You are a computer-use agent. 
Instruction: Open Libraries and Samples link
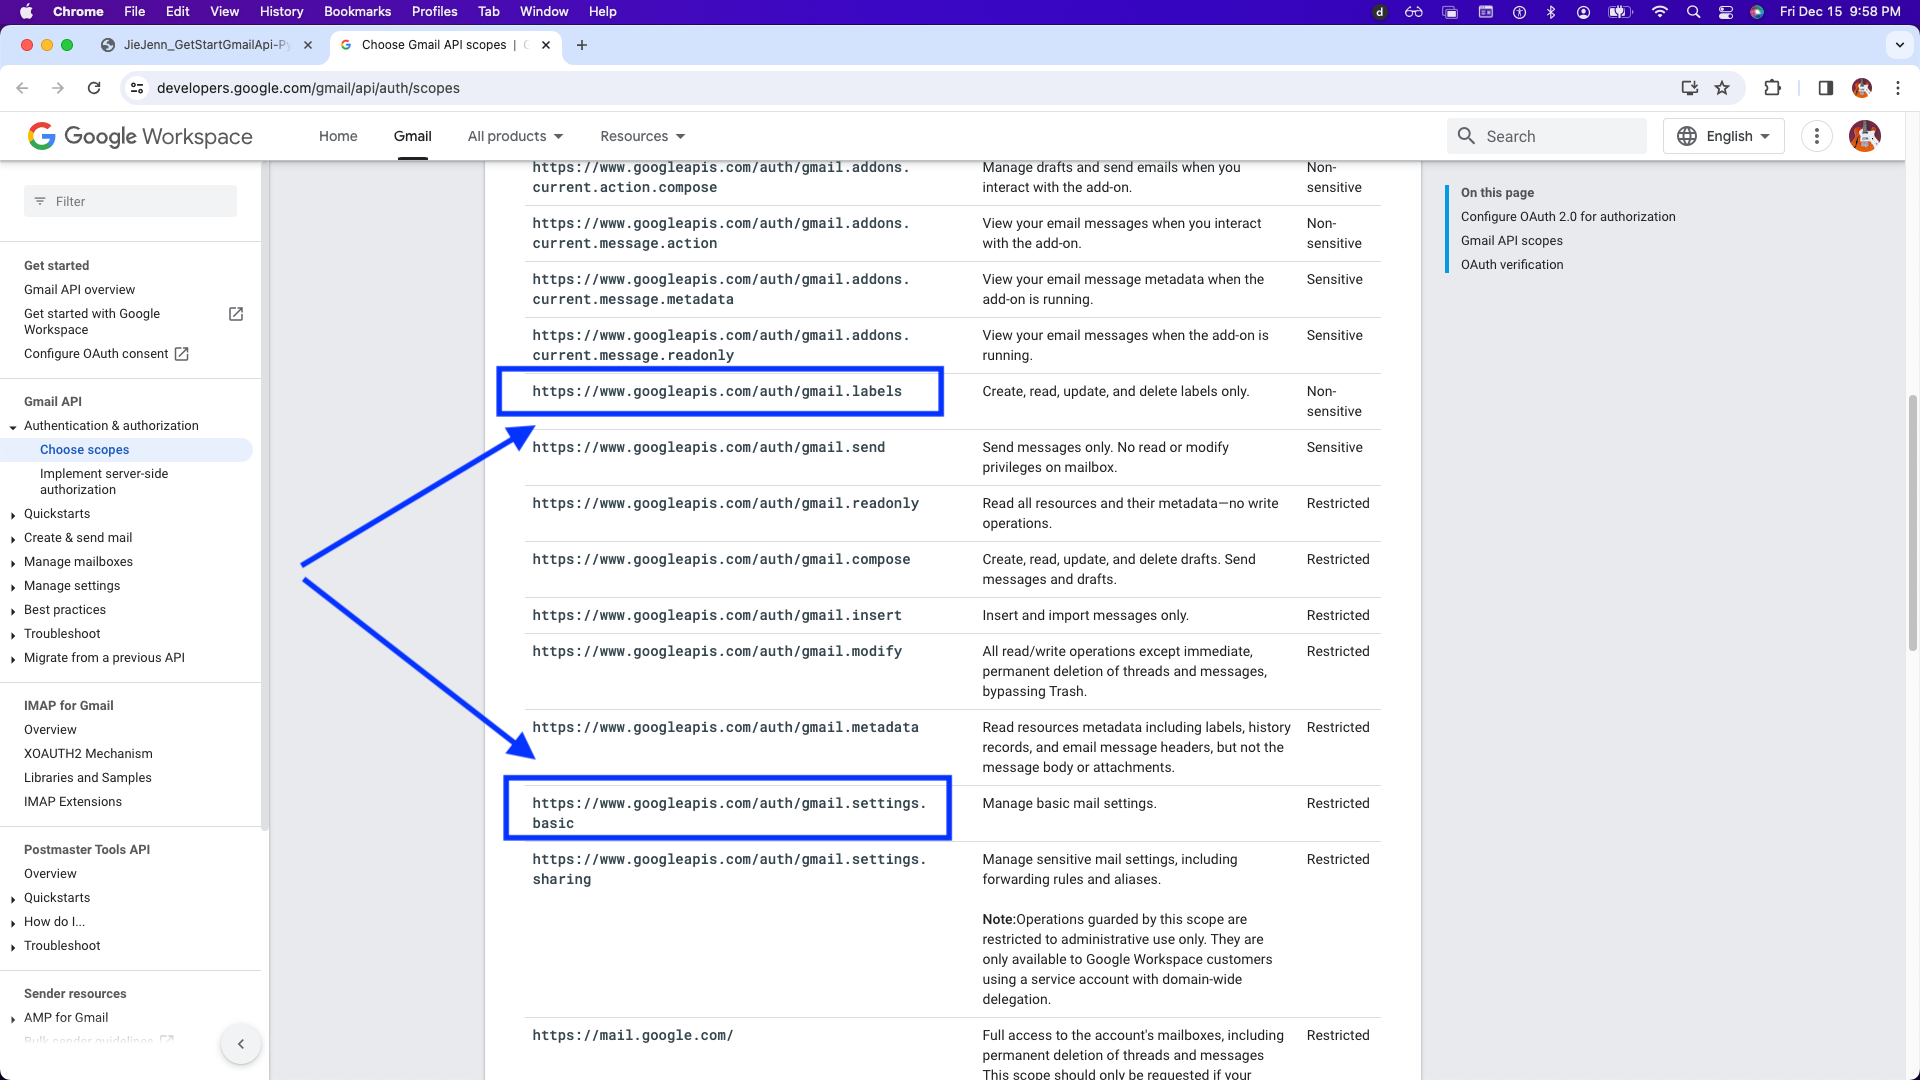click(x=88, y=778)
